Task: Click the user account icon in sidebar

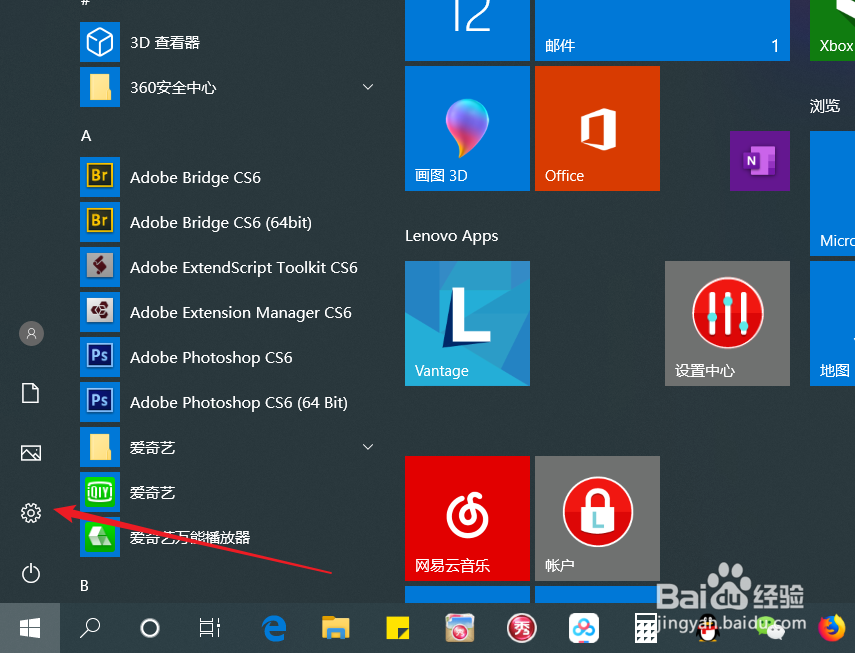Action: 31,333
